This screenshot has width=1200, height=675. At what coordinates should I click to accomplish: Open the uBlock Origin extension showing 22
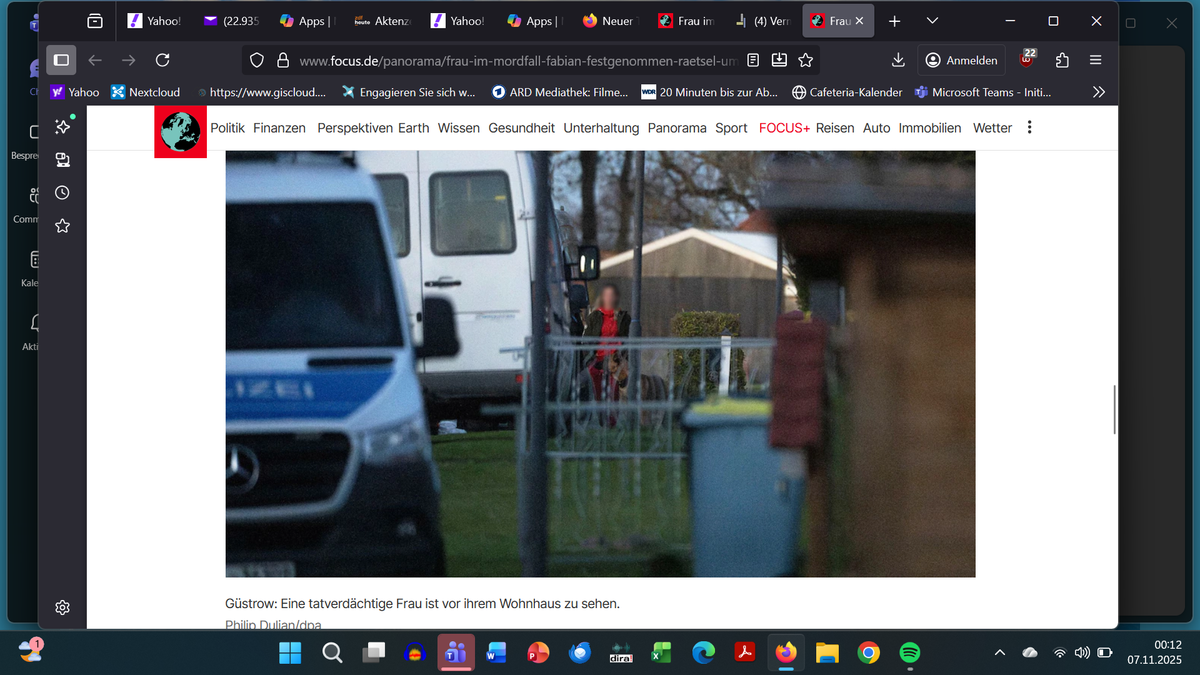click(1027, 60)
